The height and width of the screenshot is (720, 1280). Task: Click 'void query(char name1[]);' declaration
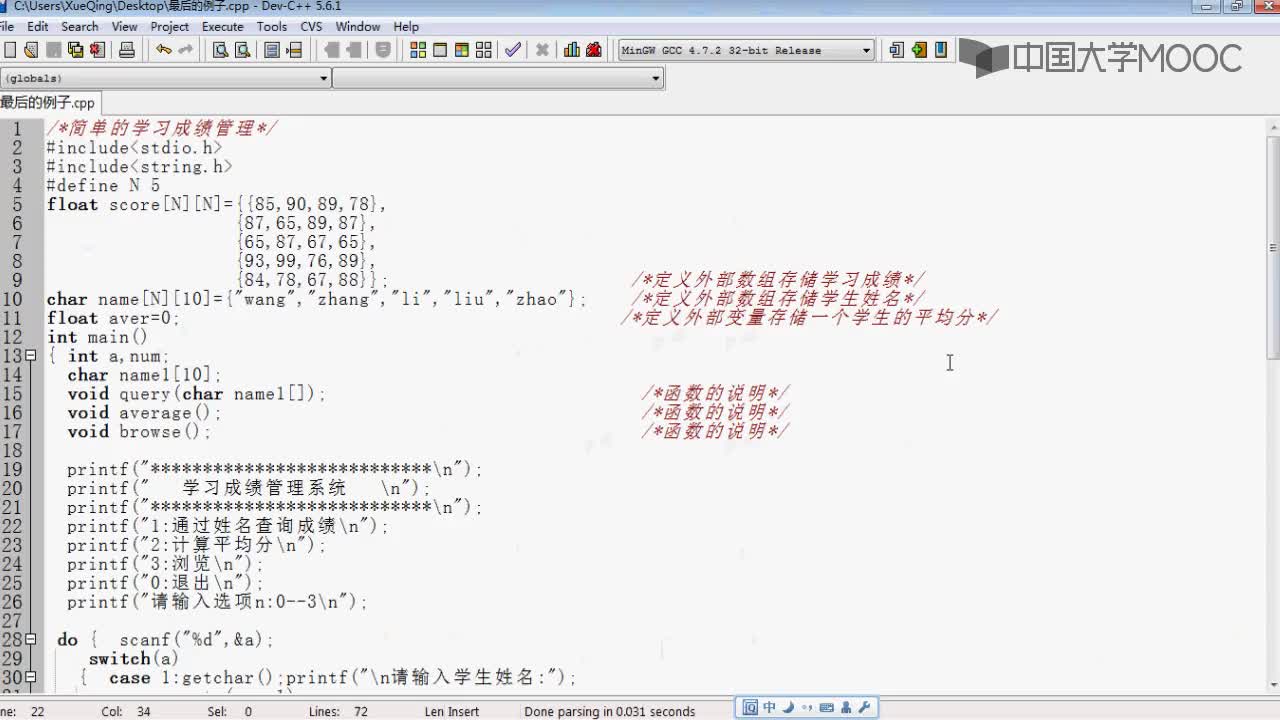click(197, 394)
